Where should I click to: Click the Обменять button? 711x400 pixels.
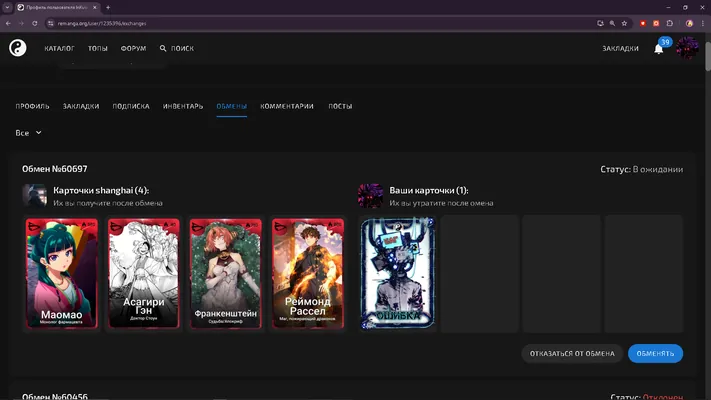(x=655, y=353)
